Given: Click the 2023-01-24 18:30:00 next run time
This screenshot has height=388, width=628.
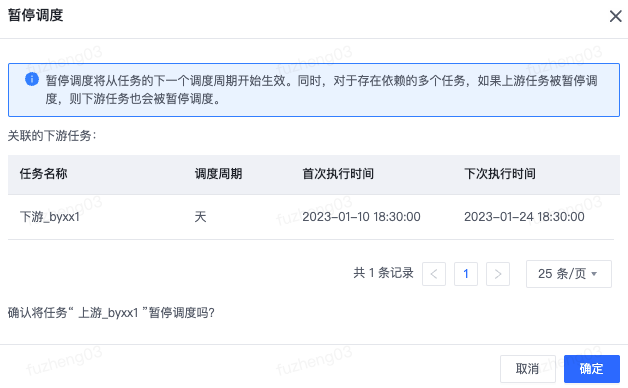Looking at the screenshot, I should (x=524, y=217).
